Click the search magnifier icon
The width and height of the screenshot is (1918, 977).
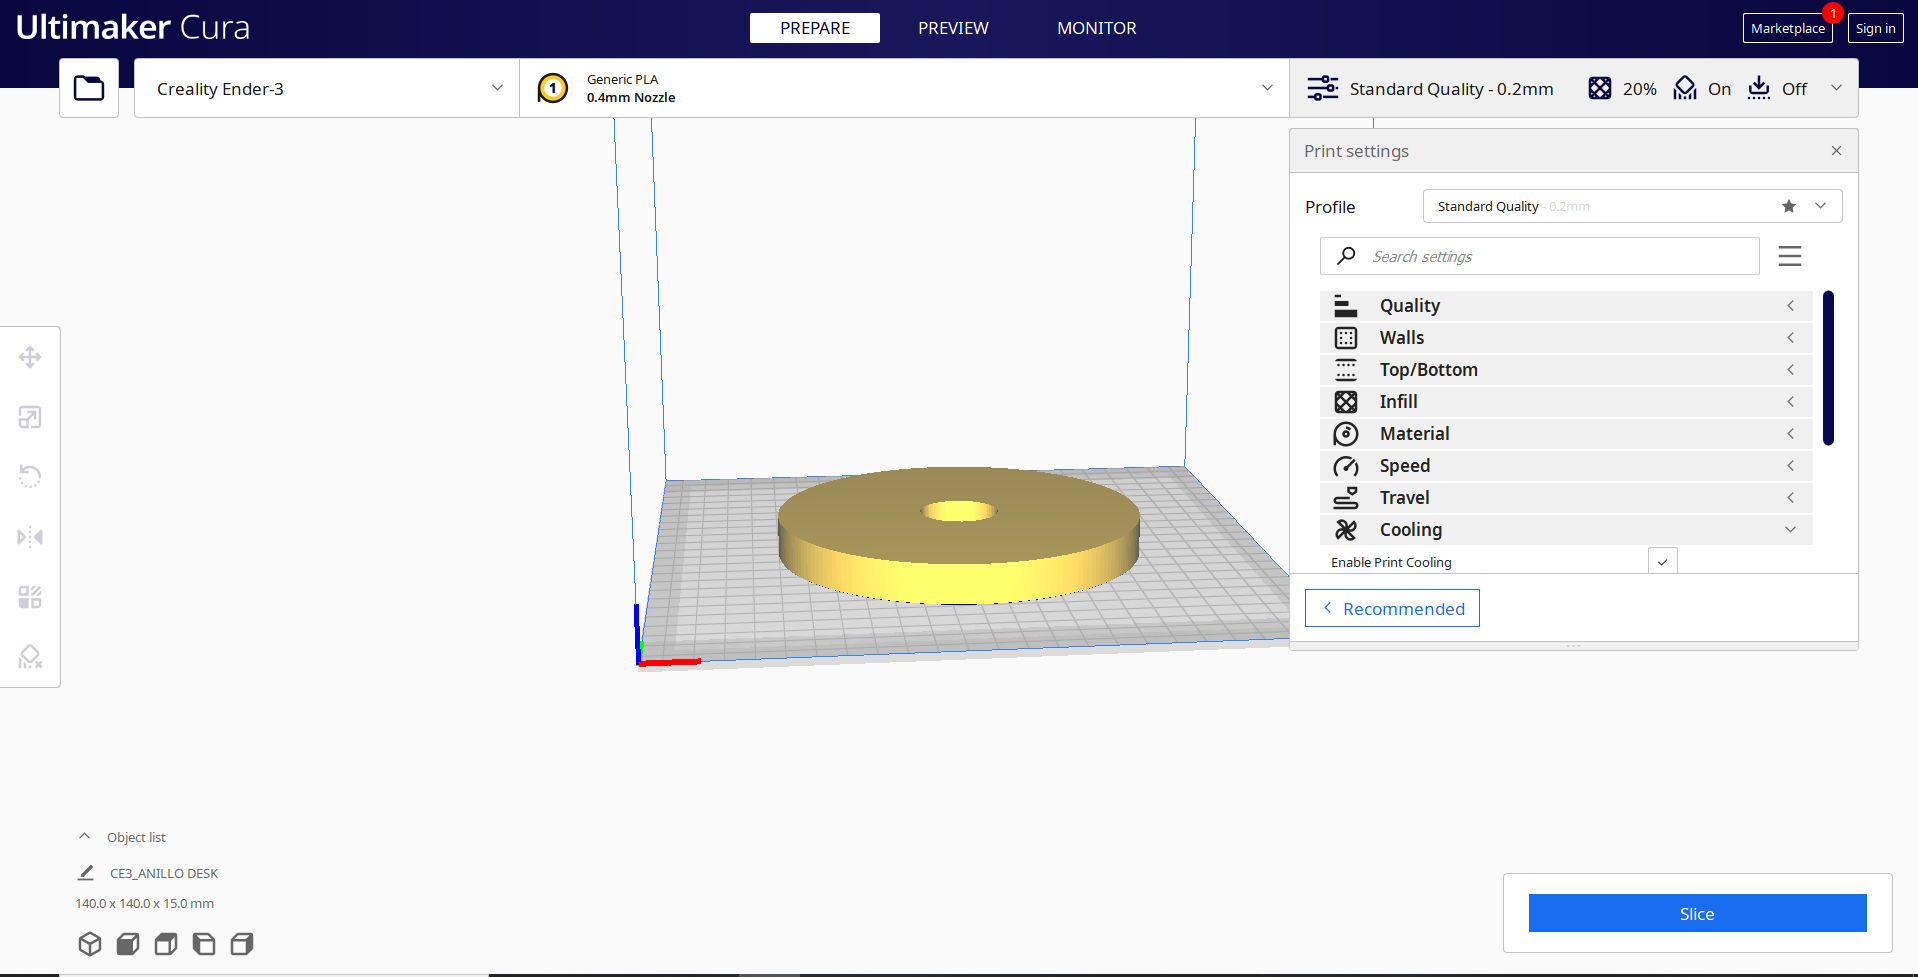(x=1347, y=256)
